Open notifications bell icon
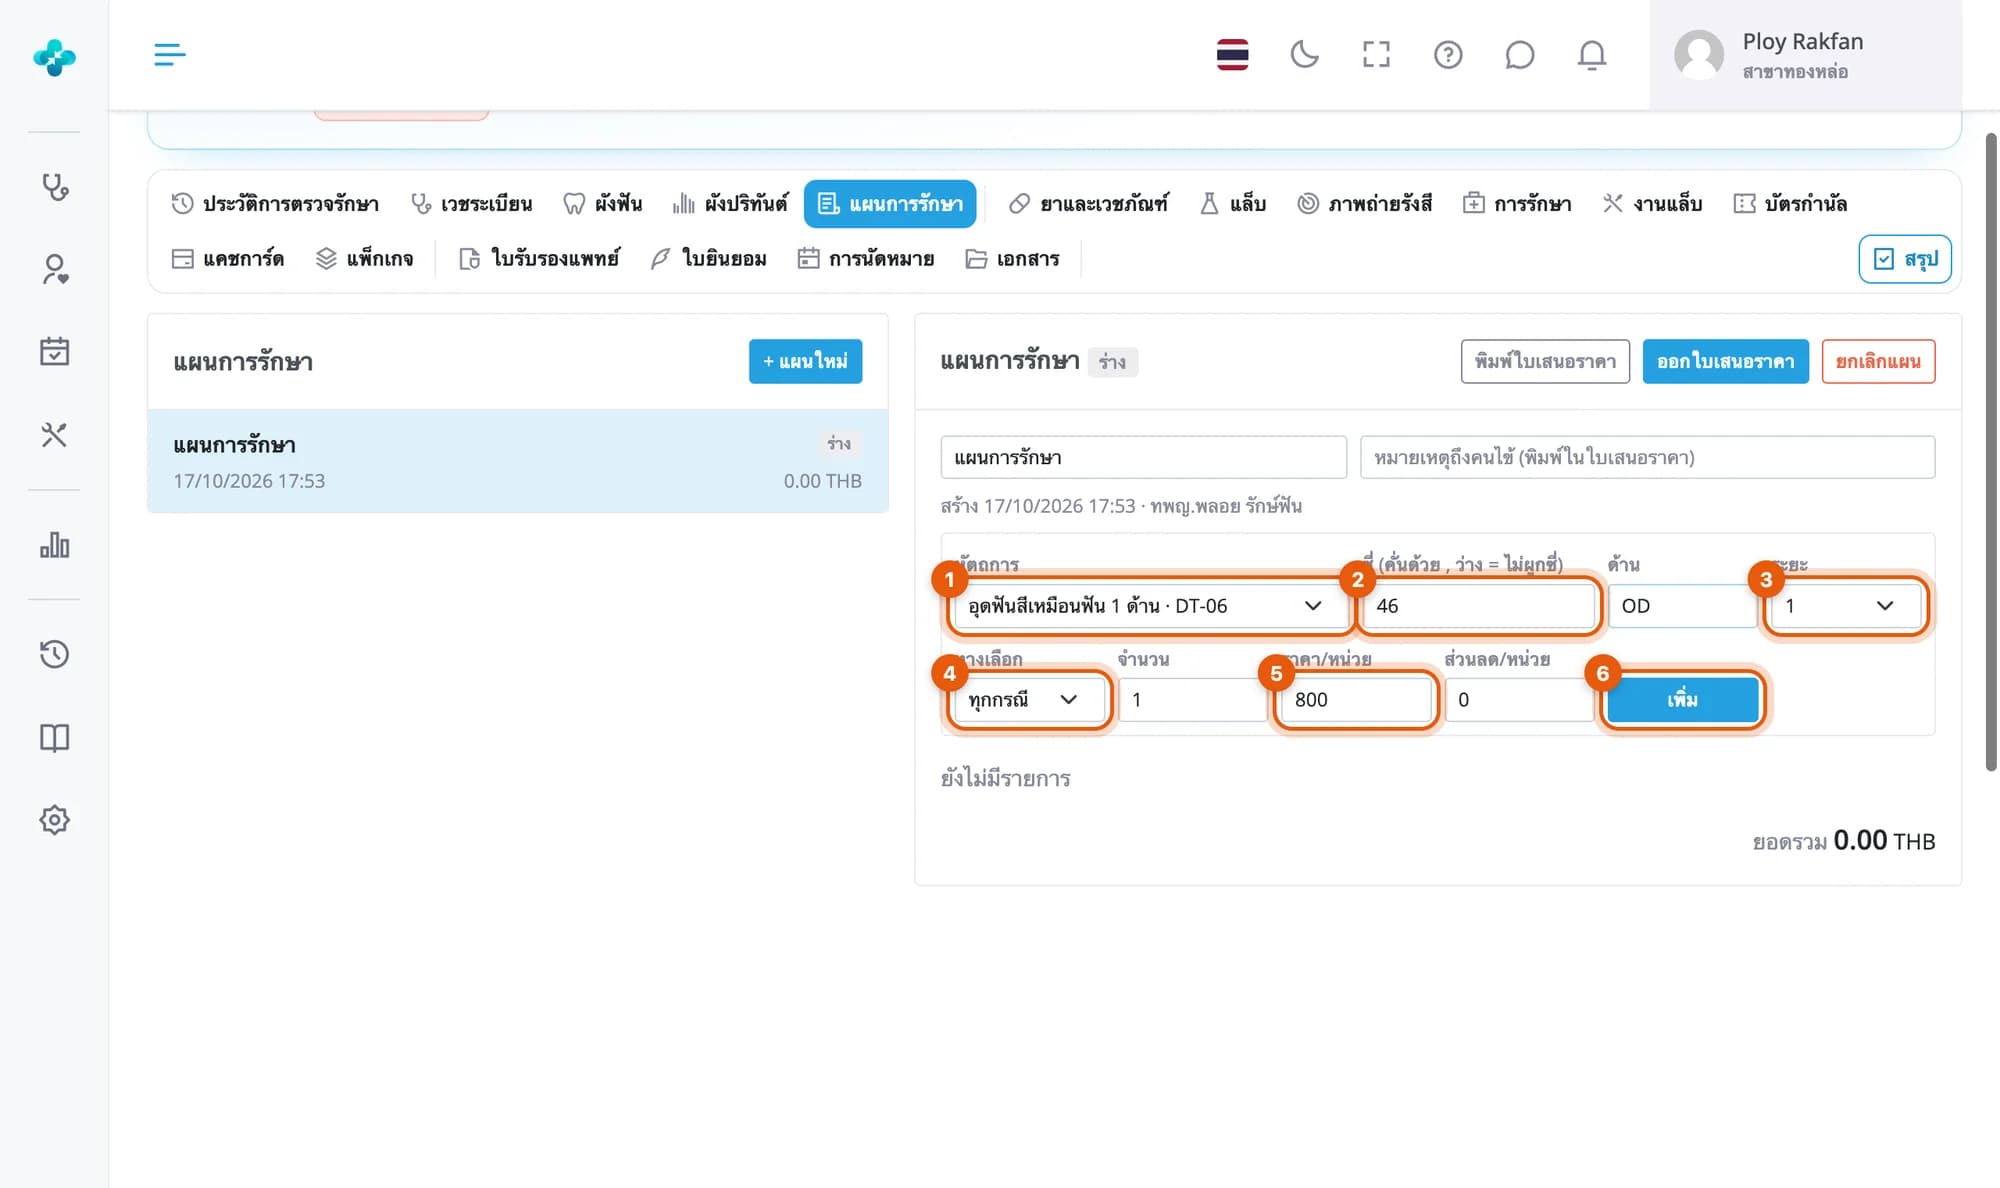The image size is (2000, 1188). click(1592, 55)
